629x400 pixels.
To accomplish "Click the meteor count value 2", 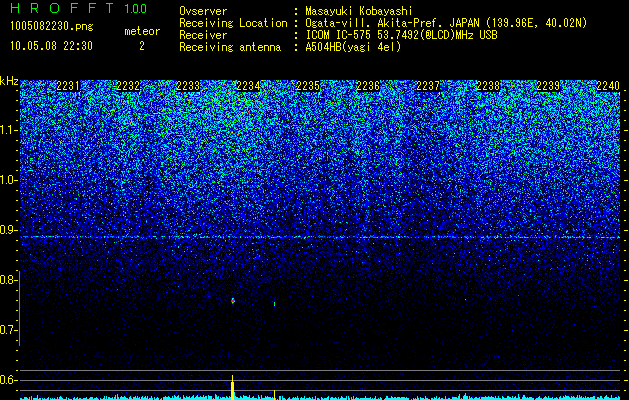I will point(142,46).
